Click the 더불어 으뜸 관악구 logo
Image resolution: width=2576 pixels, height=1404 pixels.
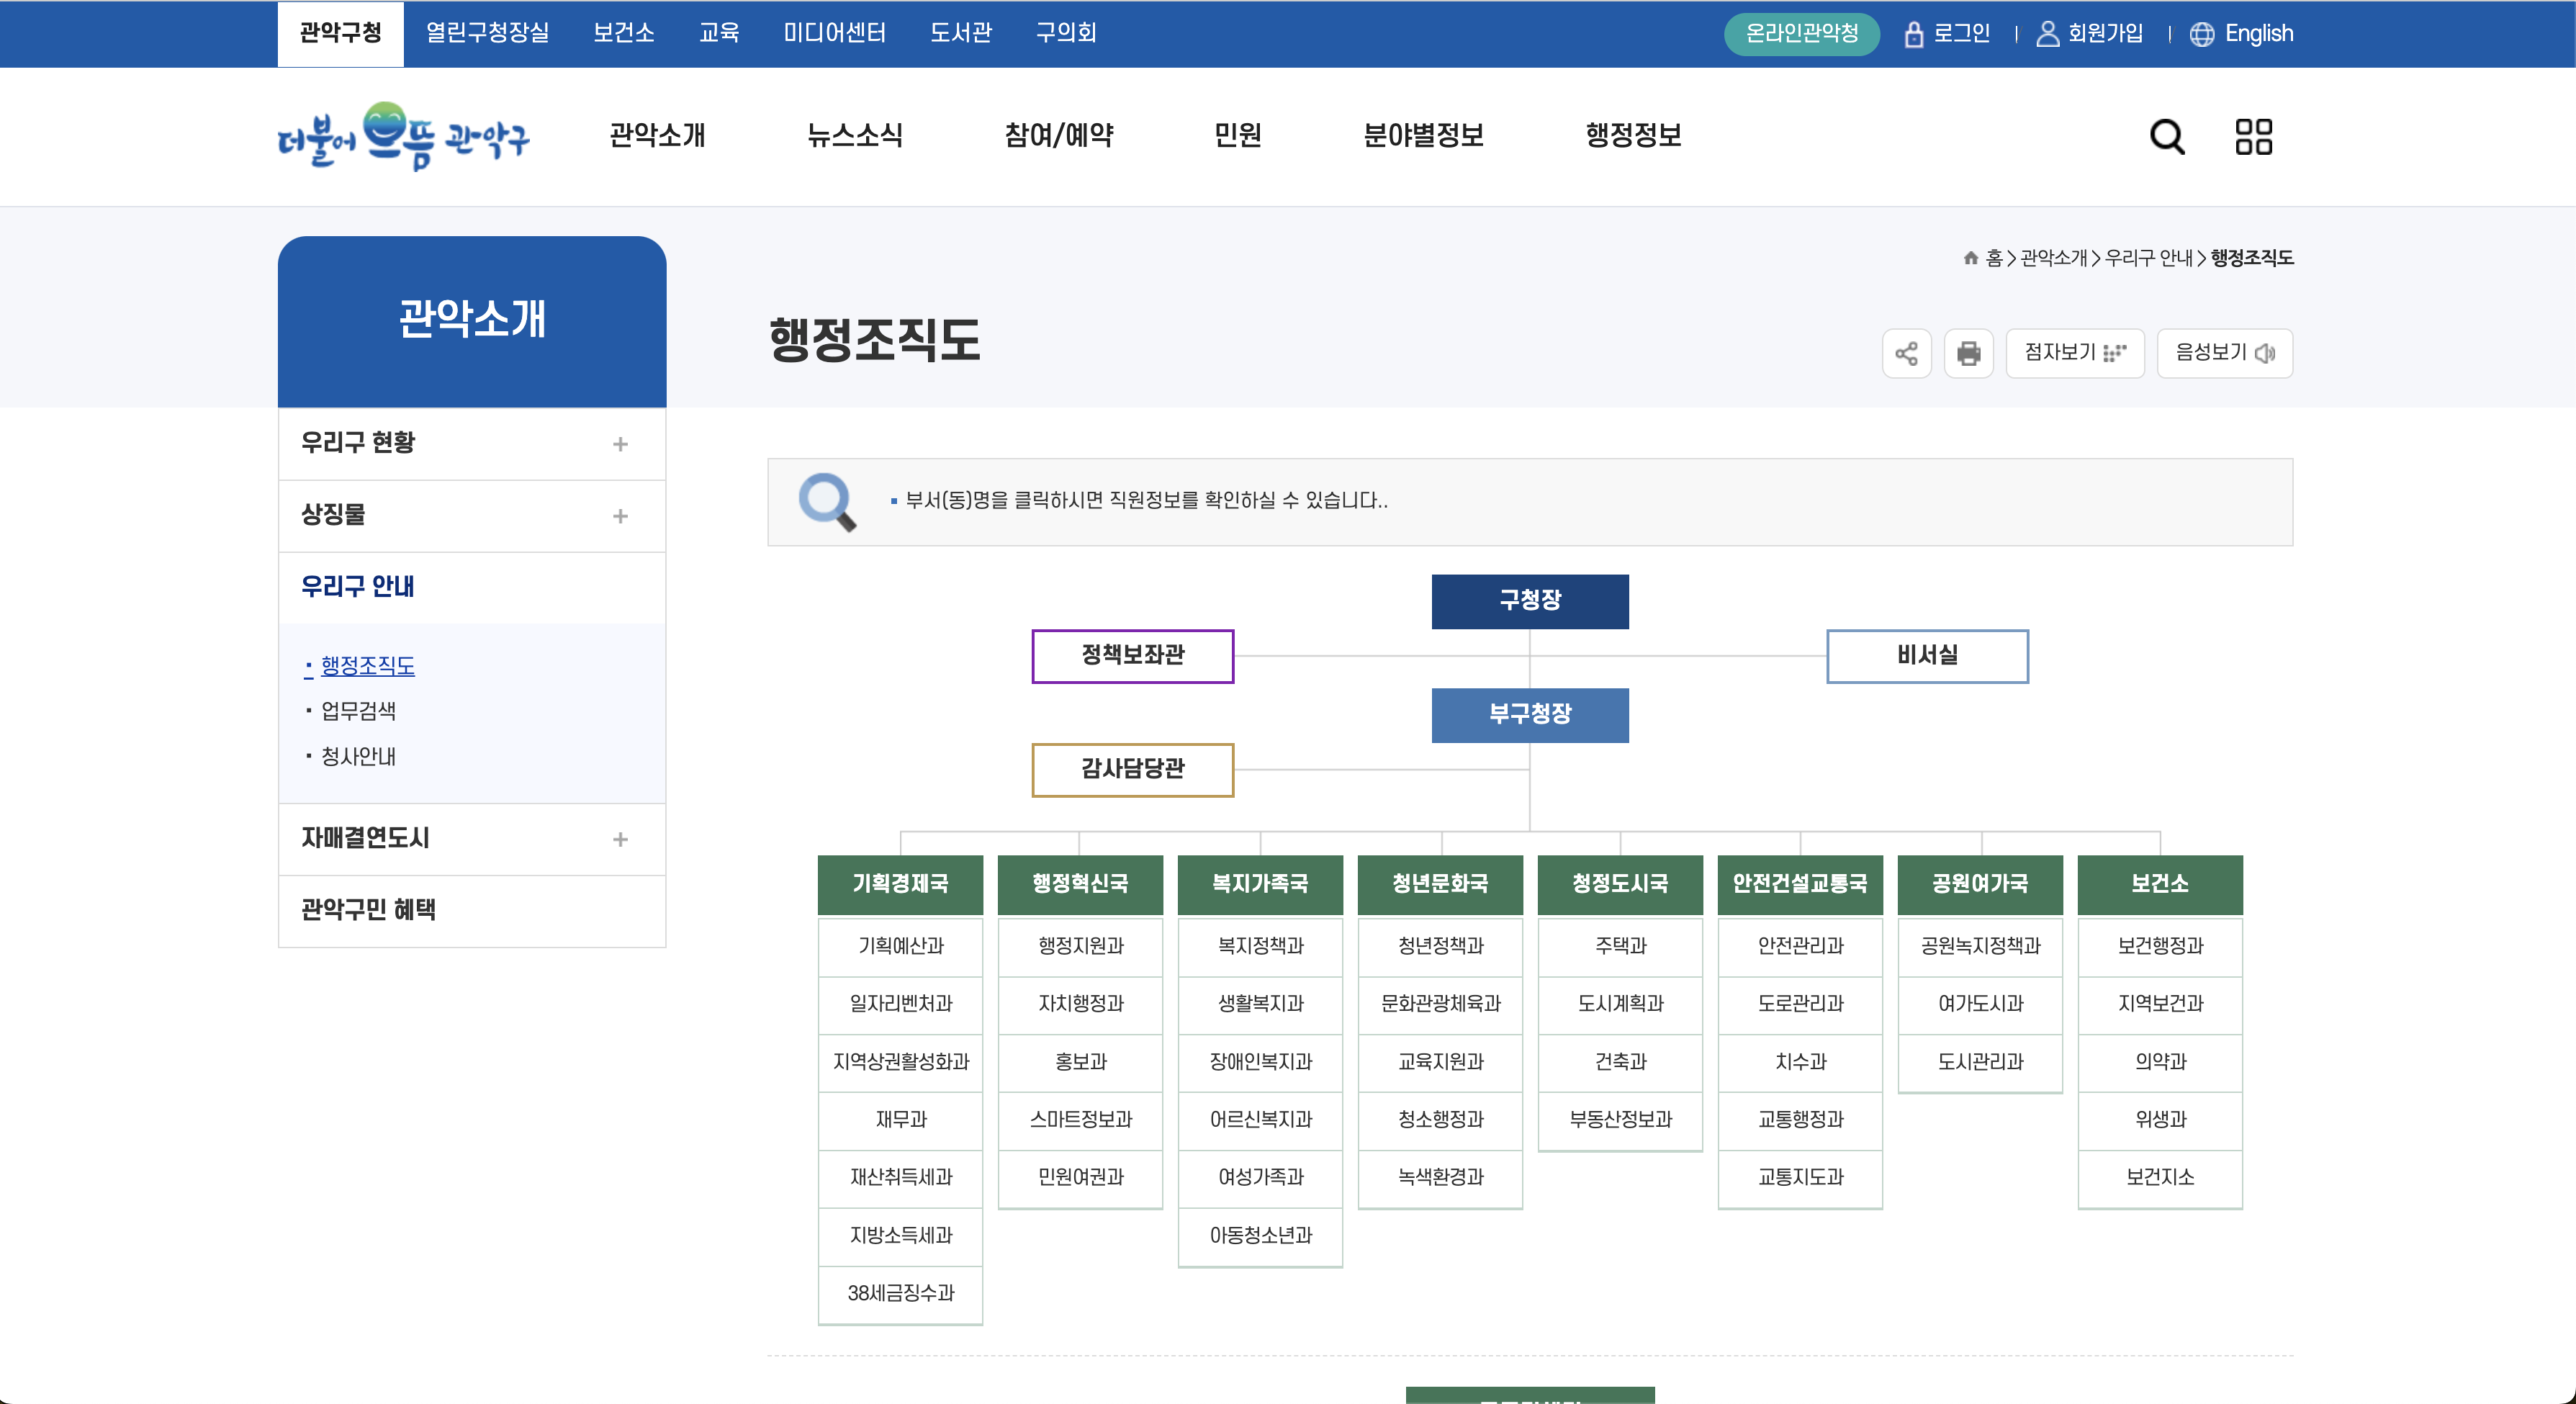[x=403, y=137]
